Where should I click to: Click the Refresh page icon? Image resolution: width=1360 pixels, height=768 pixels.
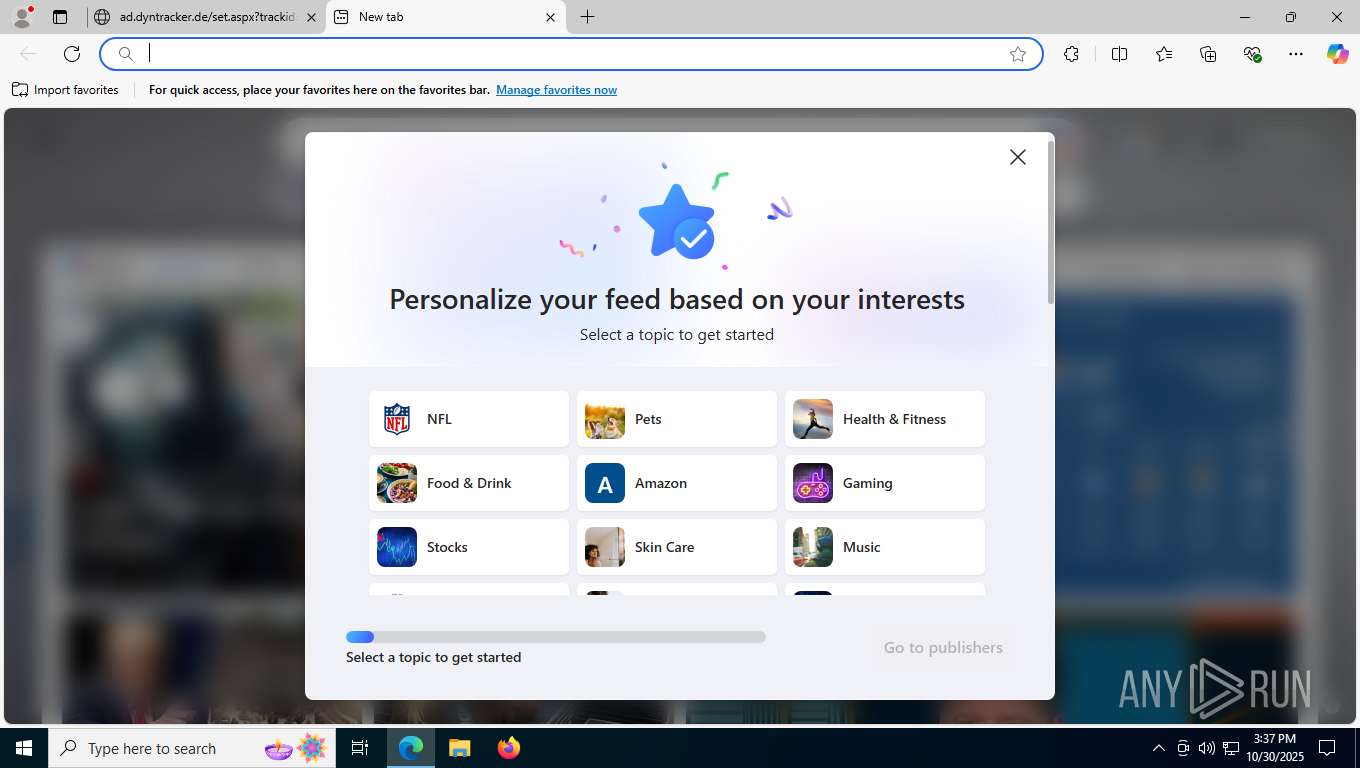(72, 54)
